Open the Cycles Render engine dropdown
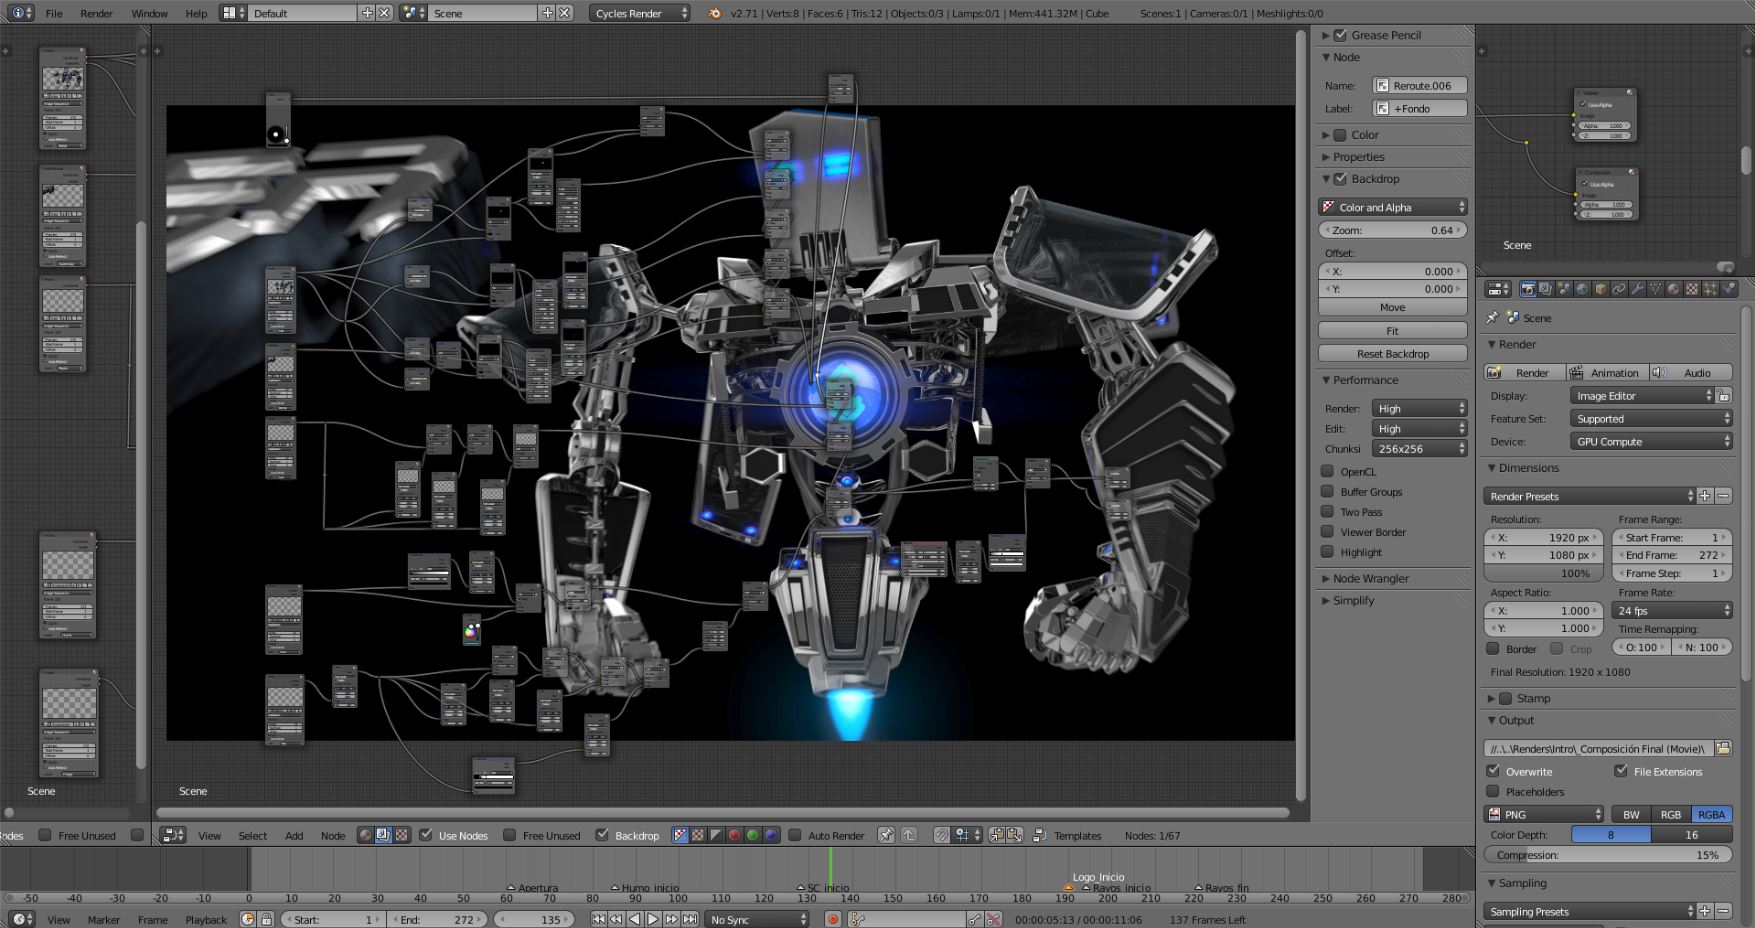 [640, 13]
